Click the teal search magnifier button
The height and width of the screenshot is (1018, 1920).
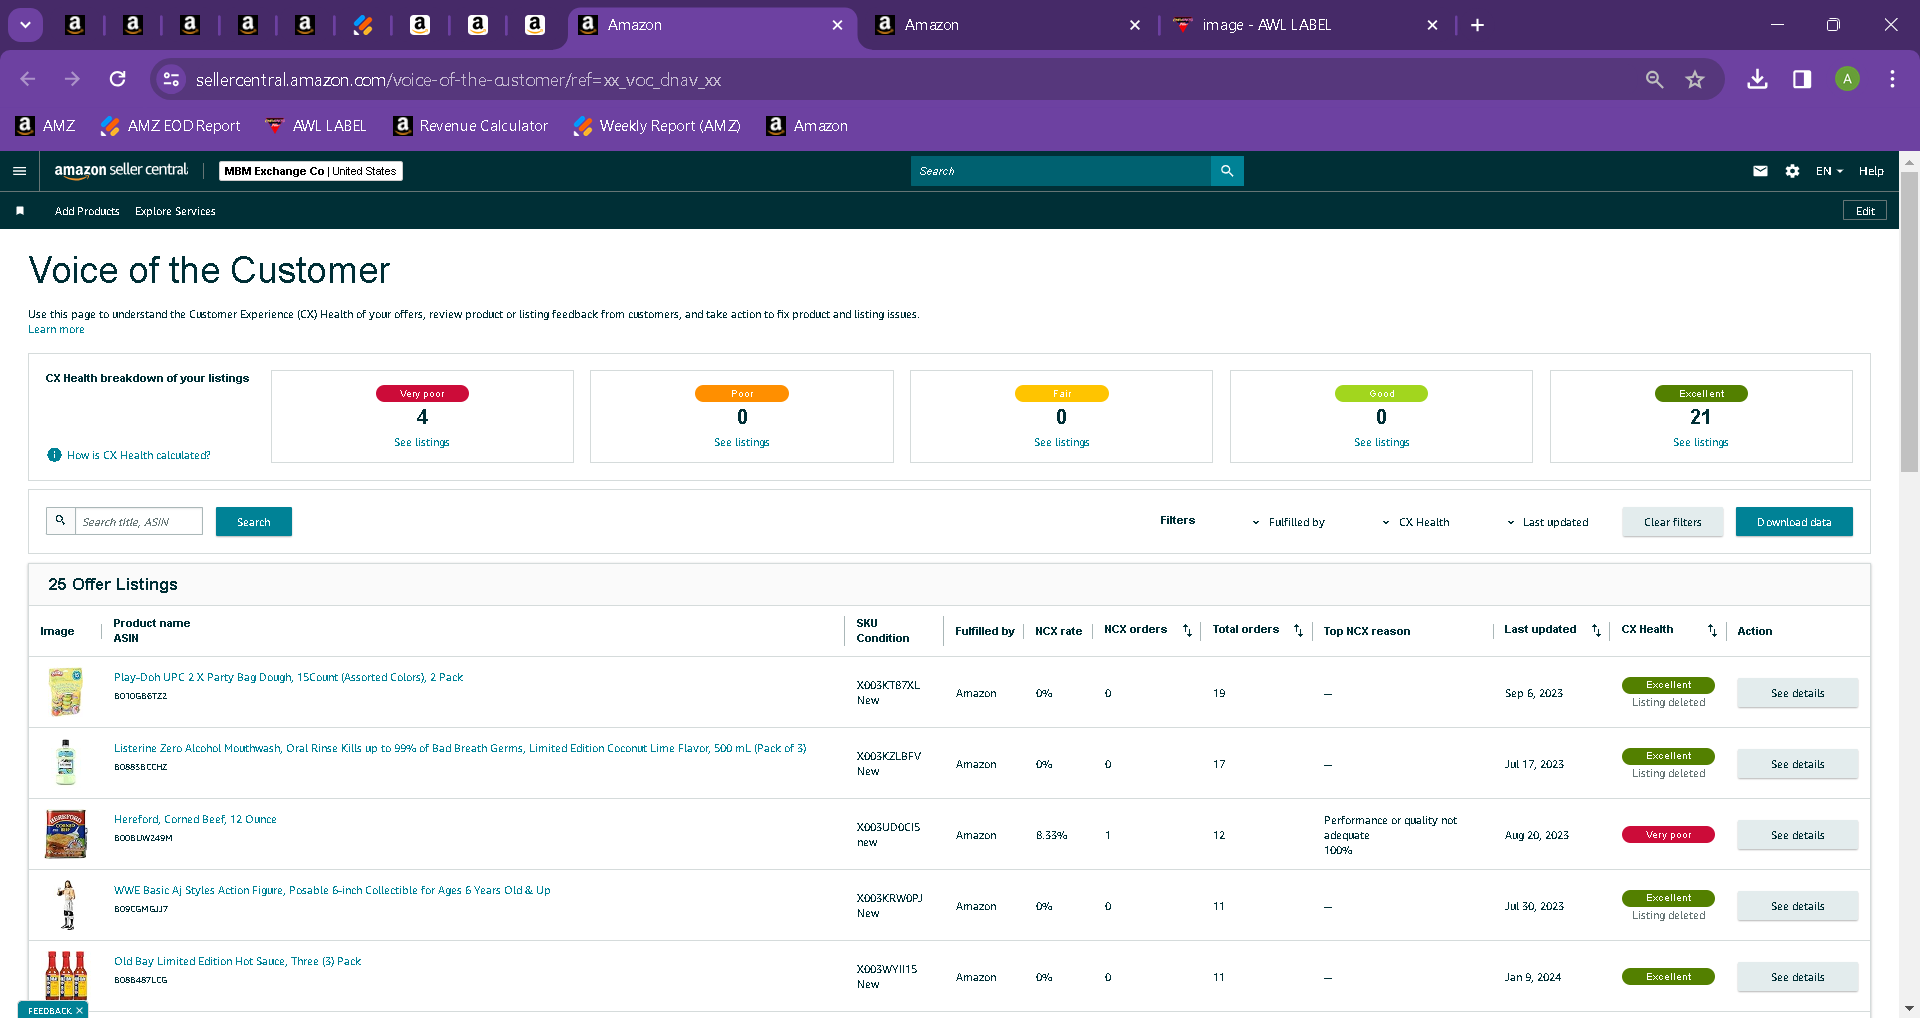[x=1227, y=171]
